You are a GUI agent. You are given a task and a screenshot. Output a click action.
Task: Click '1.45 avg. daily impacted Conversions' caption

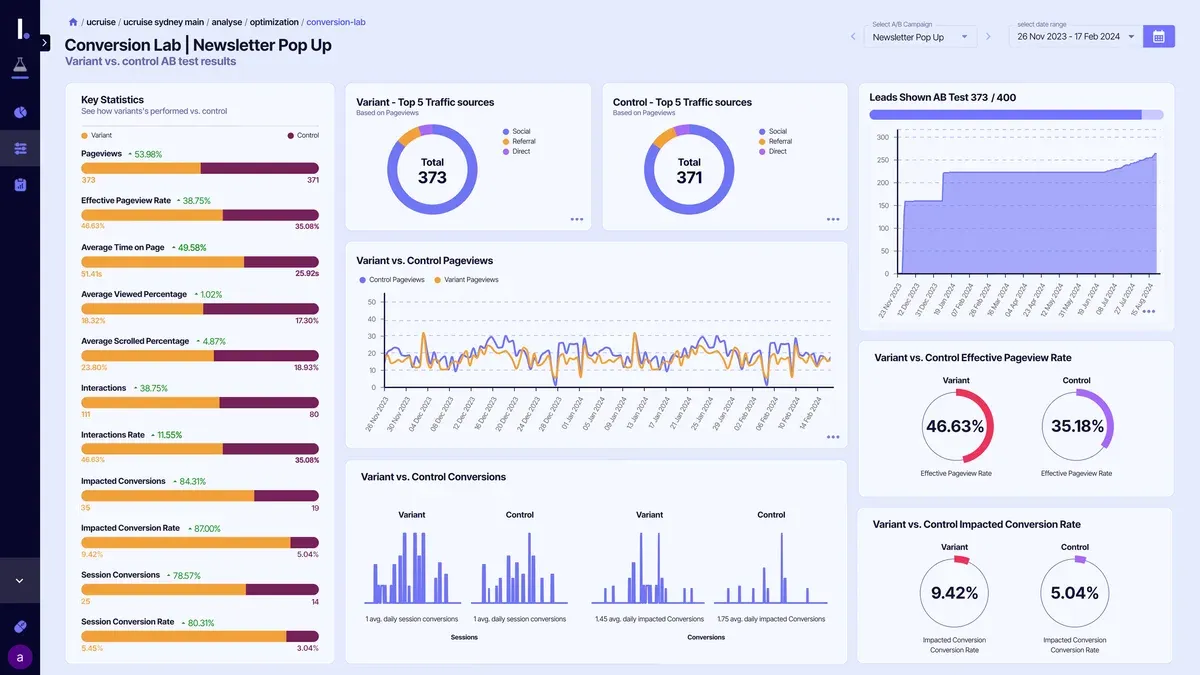(x=649, y=619)
